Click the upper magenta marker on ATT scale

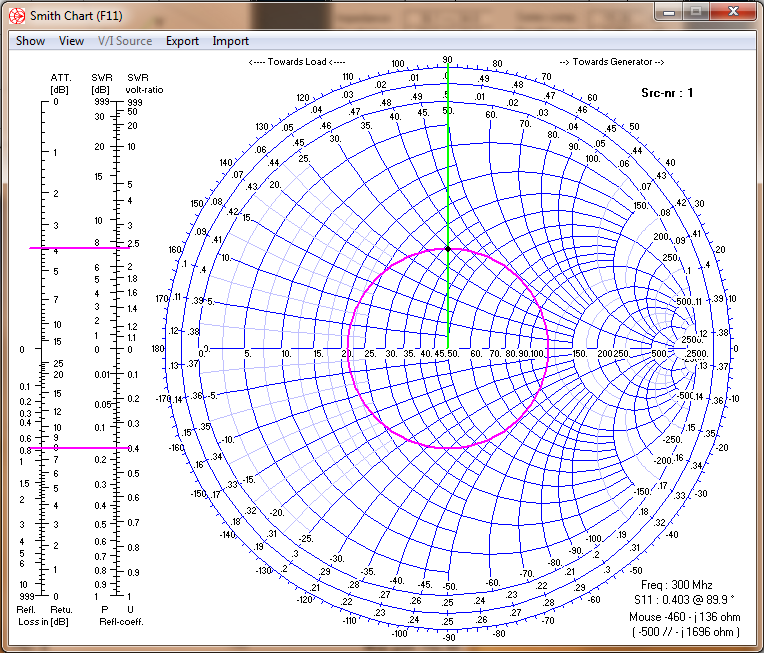[79, 248]
